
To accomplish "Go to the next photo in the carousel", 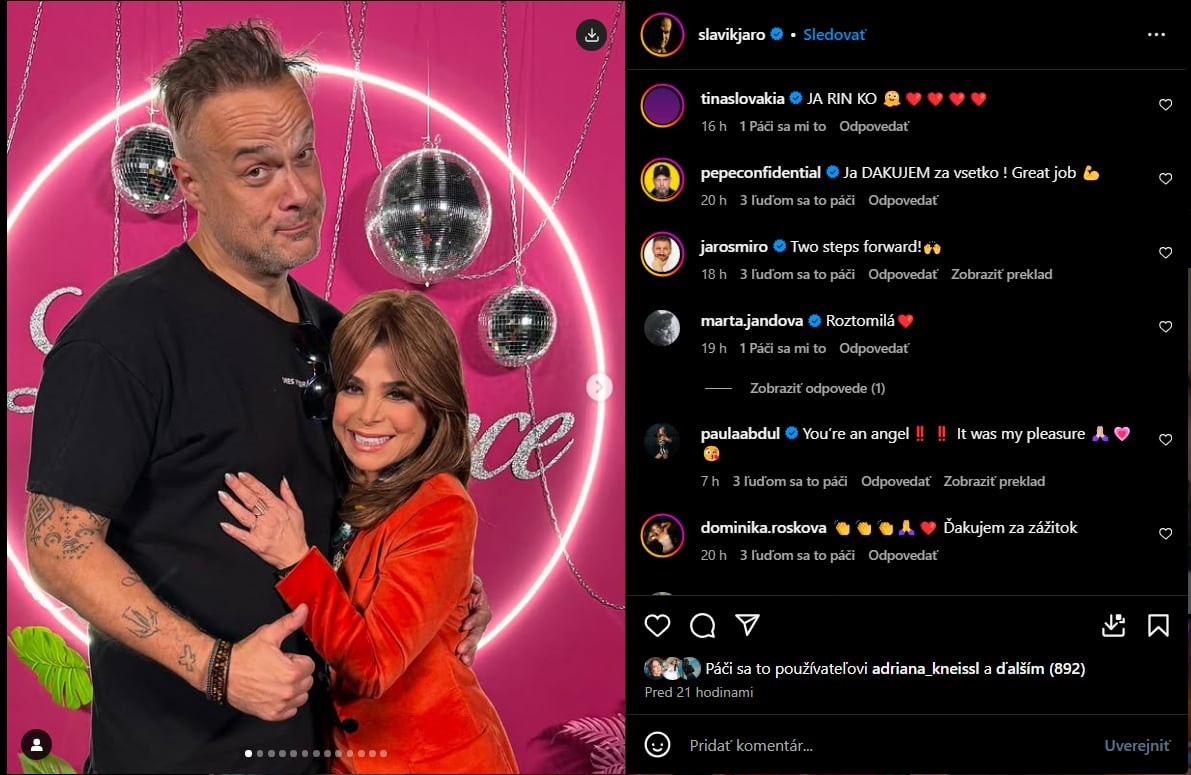I will [599, 388].
